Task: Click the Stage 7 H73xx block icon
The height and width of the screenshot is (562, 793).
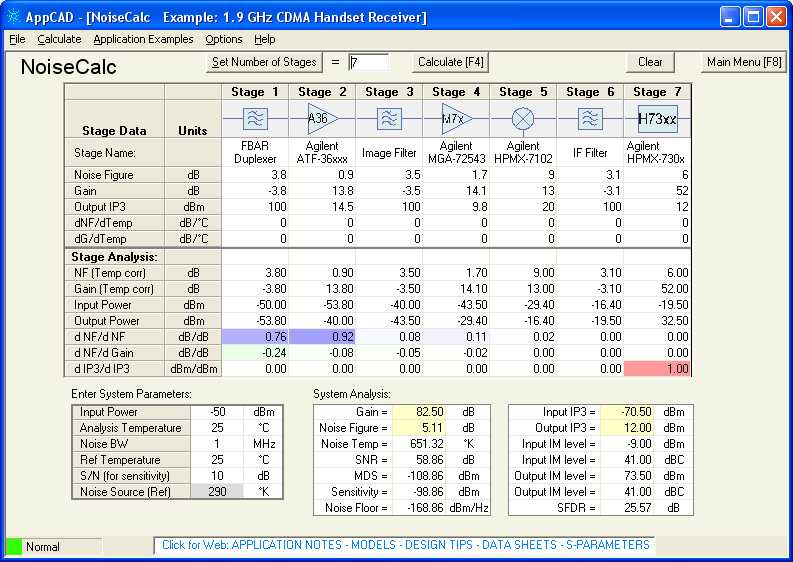Action: 657,119
